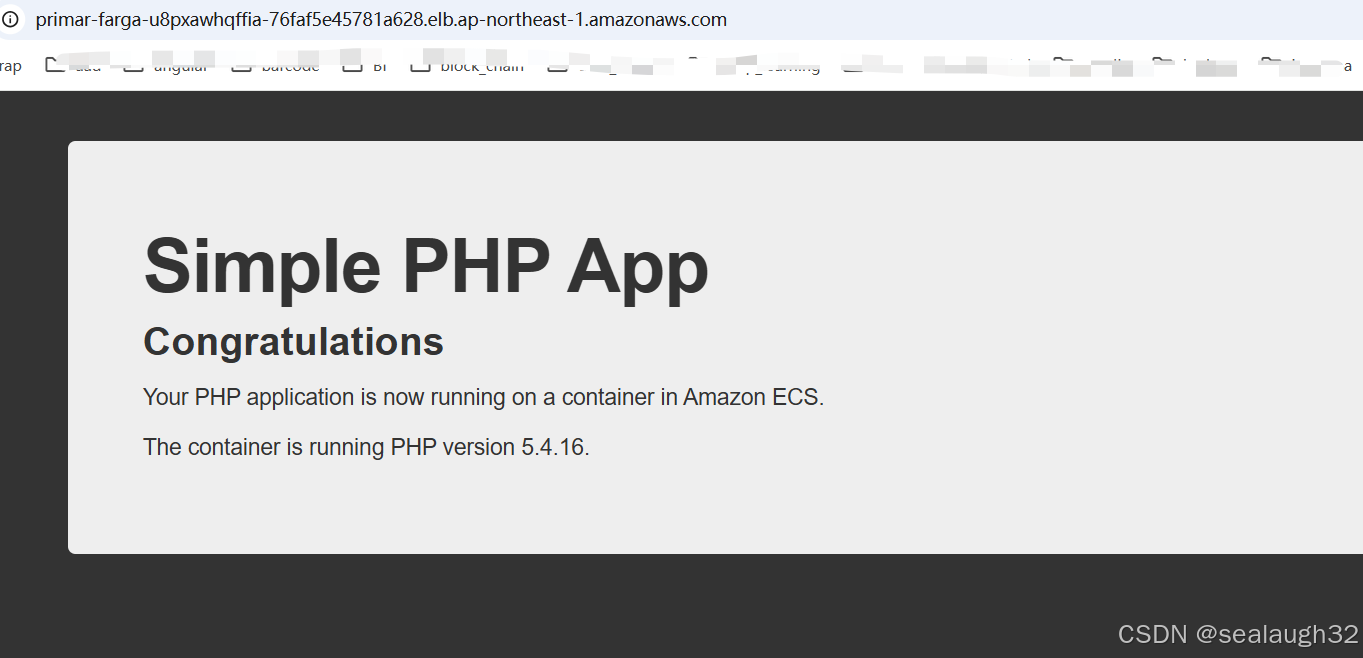The height and width of the screenshot is (658, 1363).
Task: Open the angular bookmark folder
Action: tap(166, 66)
